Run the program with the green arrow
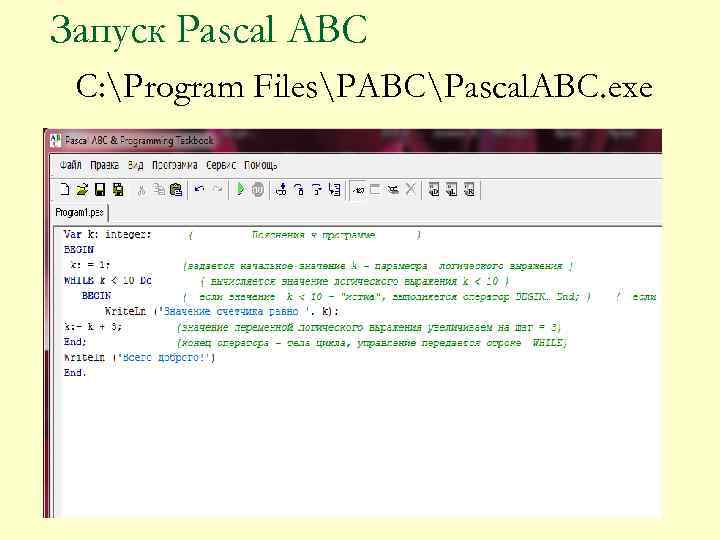720x540 pixels. pos(240,189)
